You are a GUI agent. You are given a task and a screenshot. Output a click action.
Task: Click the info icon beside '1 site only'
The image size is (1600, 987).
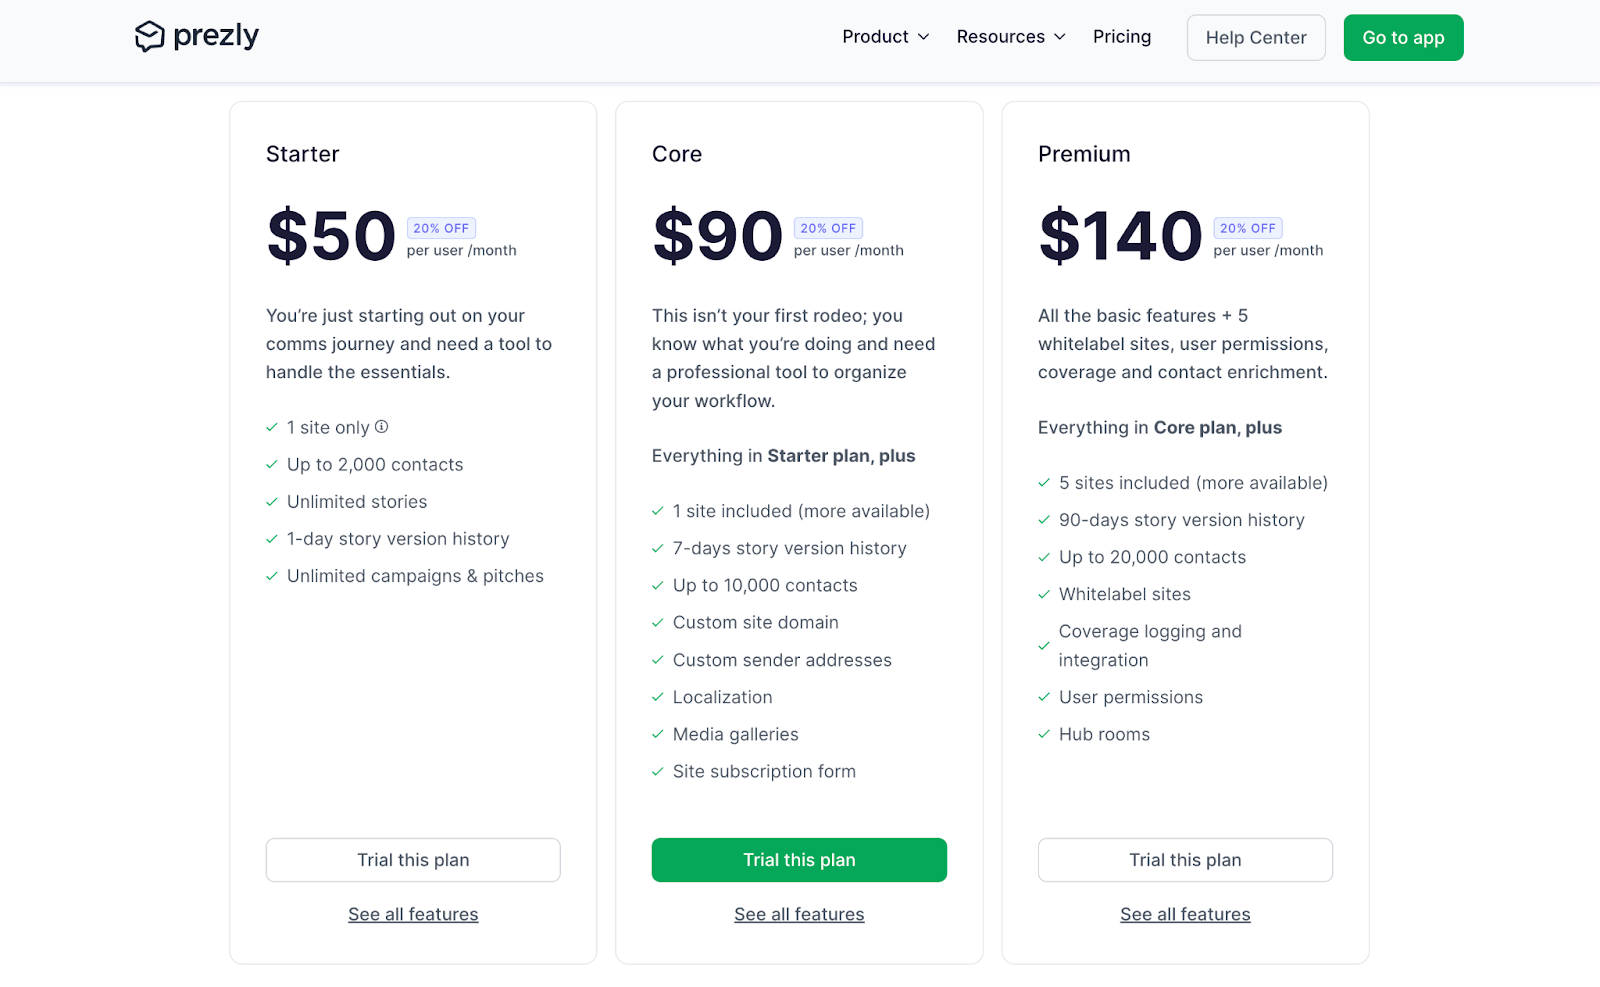click(x=381, y=427)
